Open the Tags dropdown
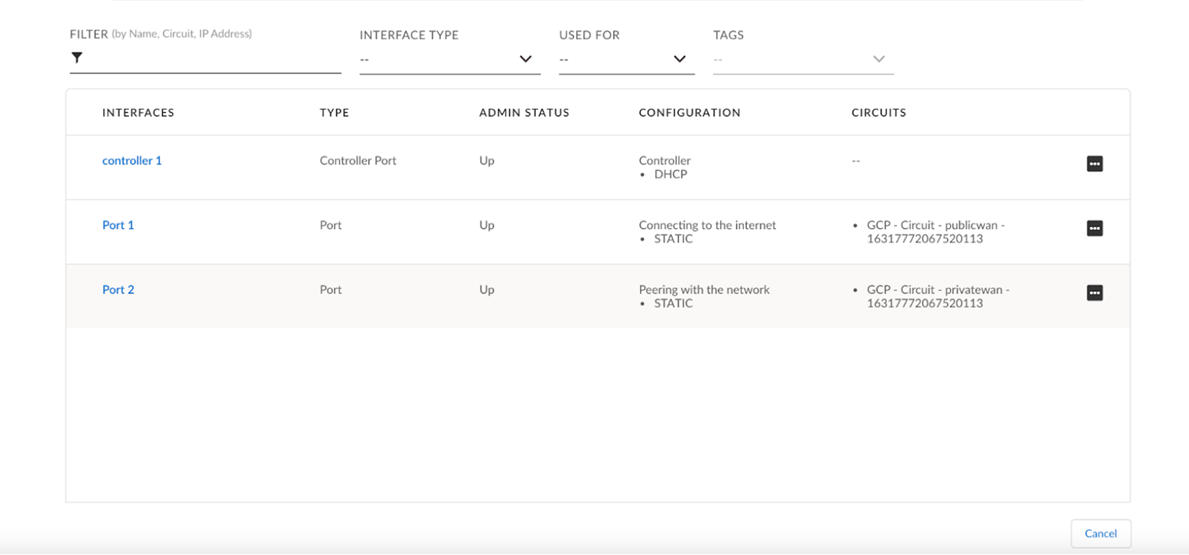 click(x=802, y=59)
